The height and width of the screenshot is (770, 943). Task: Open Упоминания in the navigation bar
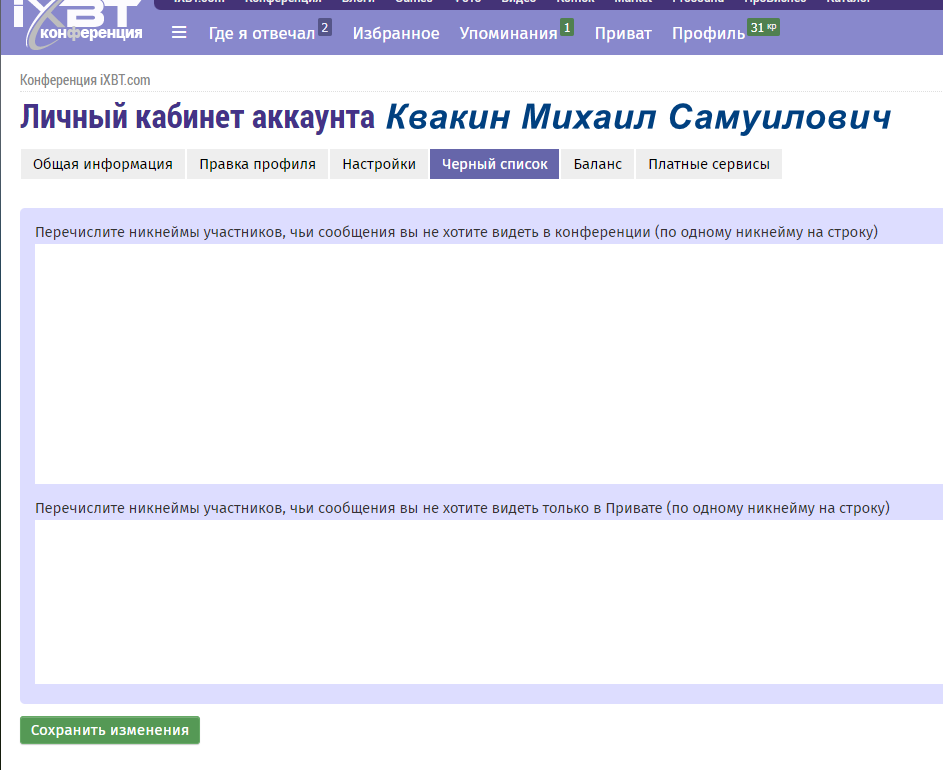(x=508, y=34)
